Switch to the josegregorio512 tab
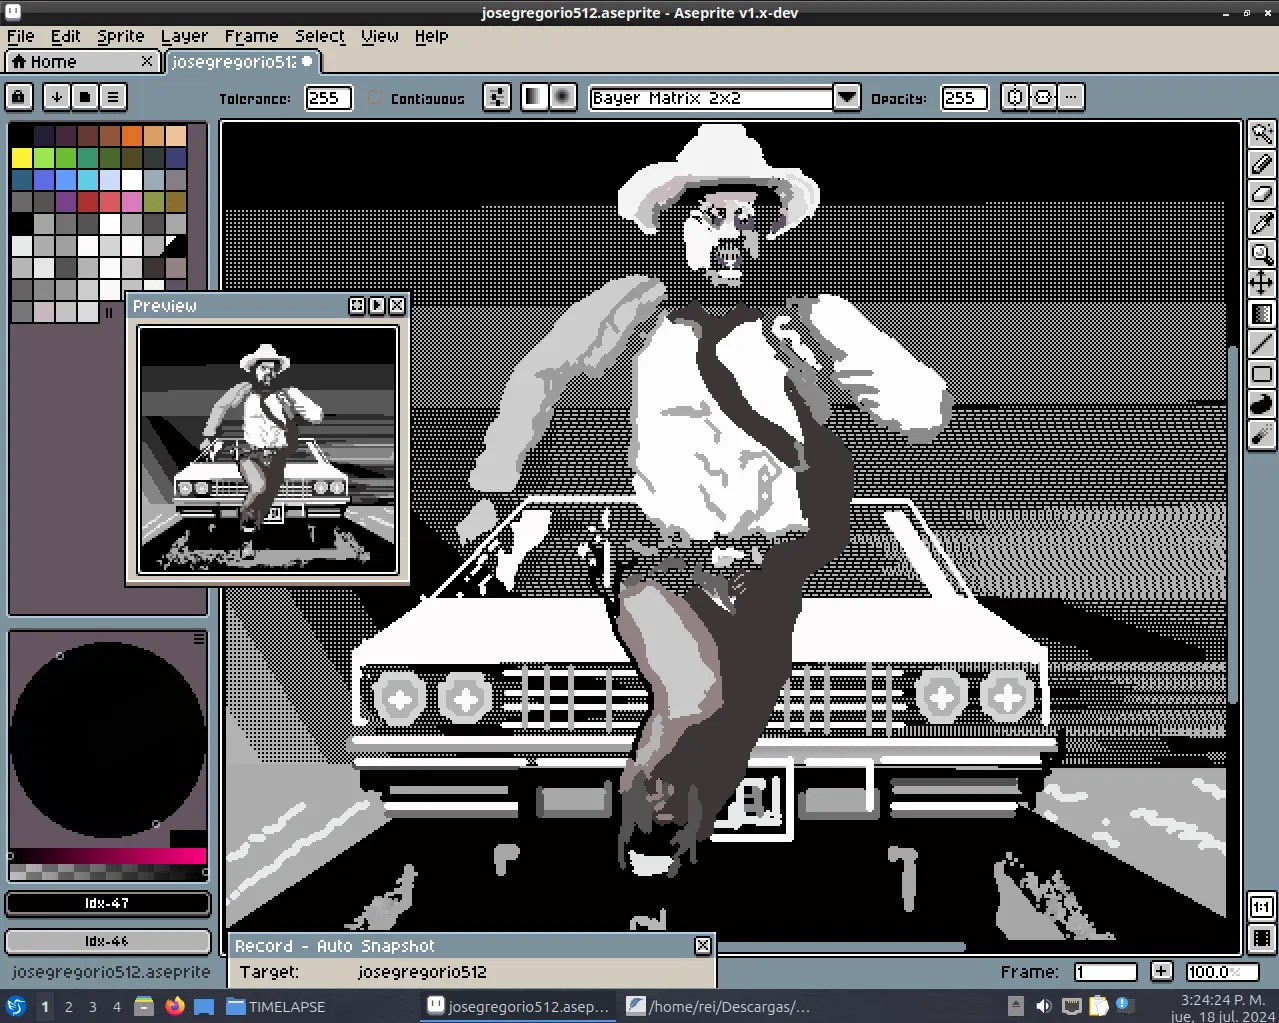Viewport: 1279px width, 1023px height. point(241,62)
